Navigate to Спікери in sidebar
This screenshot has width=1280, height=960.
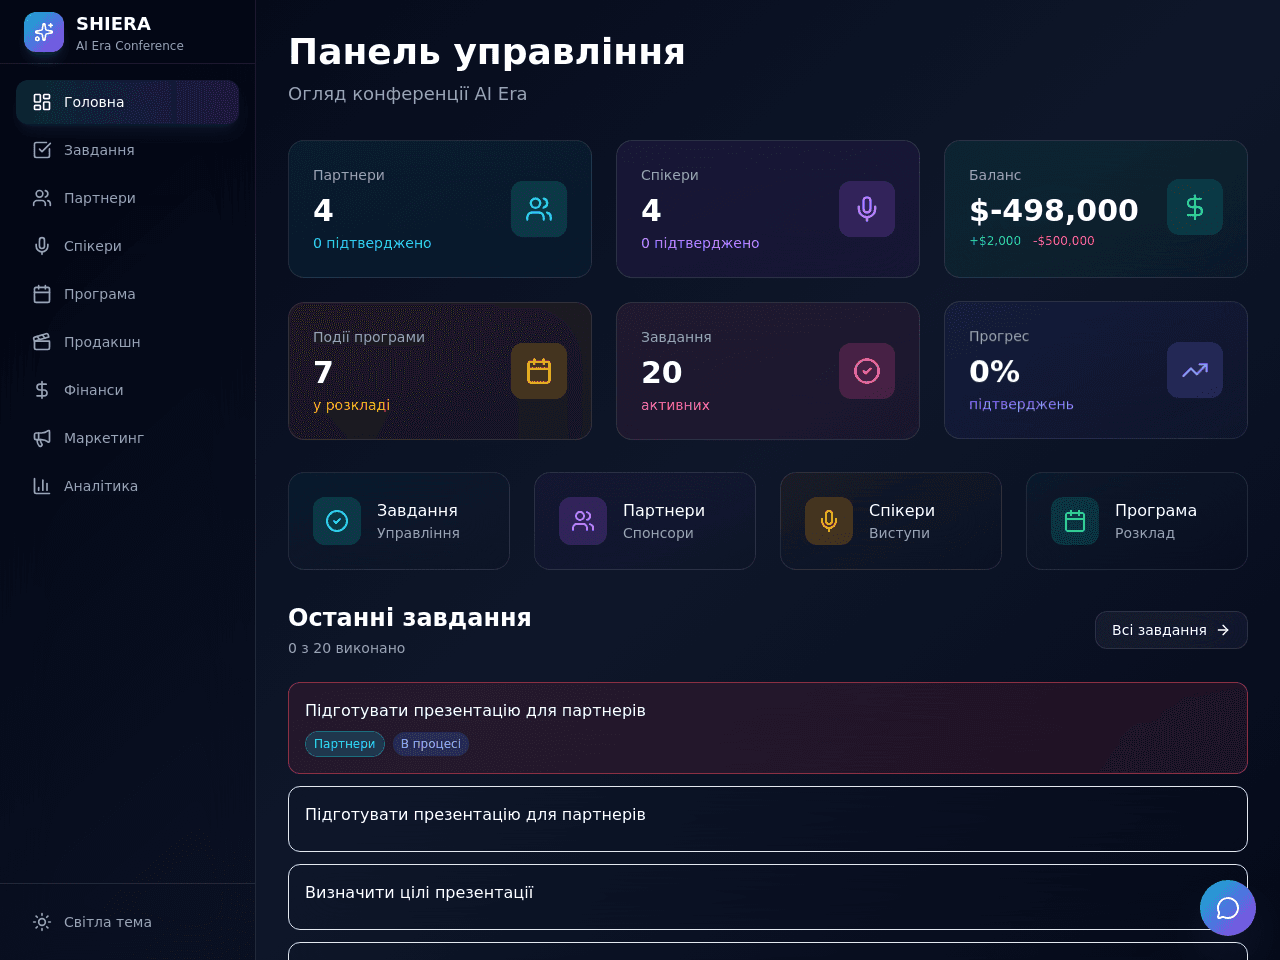coord(127,246)
